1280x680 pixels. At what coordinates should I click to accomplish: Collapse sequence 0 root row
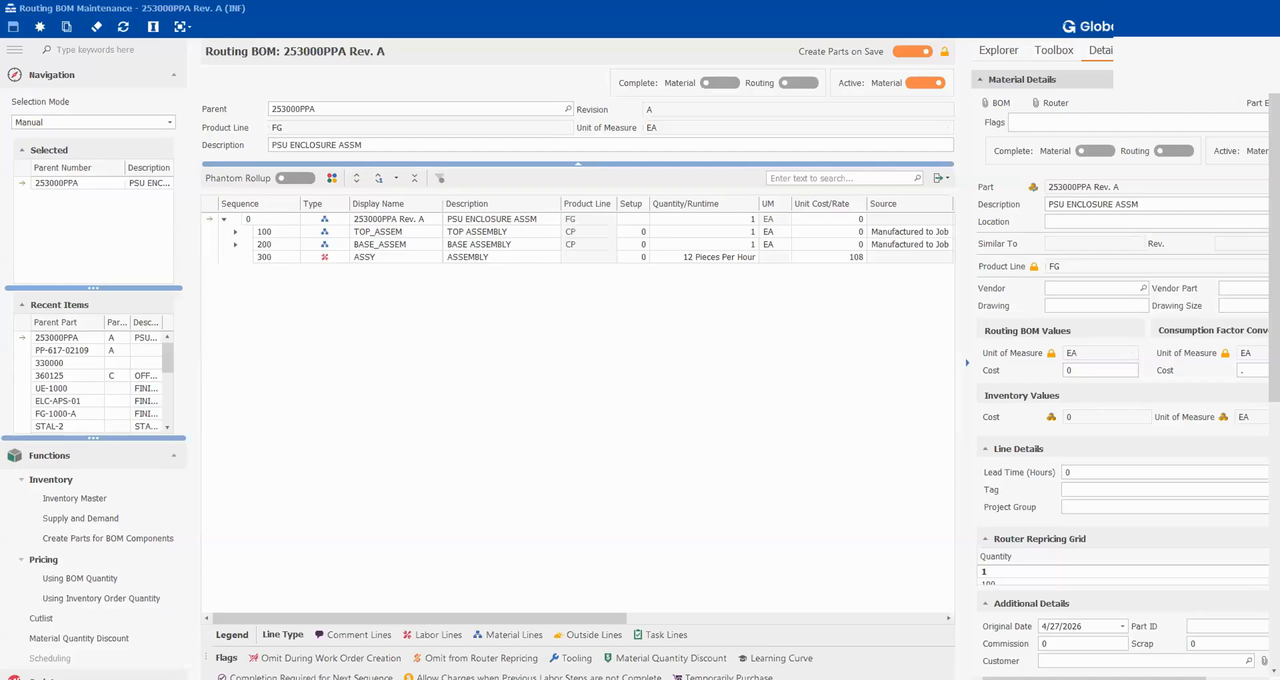(224, 219)
